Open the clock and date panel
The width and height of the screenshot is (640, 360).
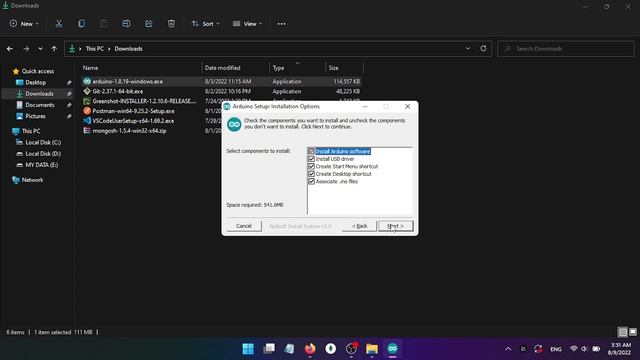[x=619, y=349]
